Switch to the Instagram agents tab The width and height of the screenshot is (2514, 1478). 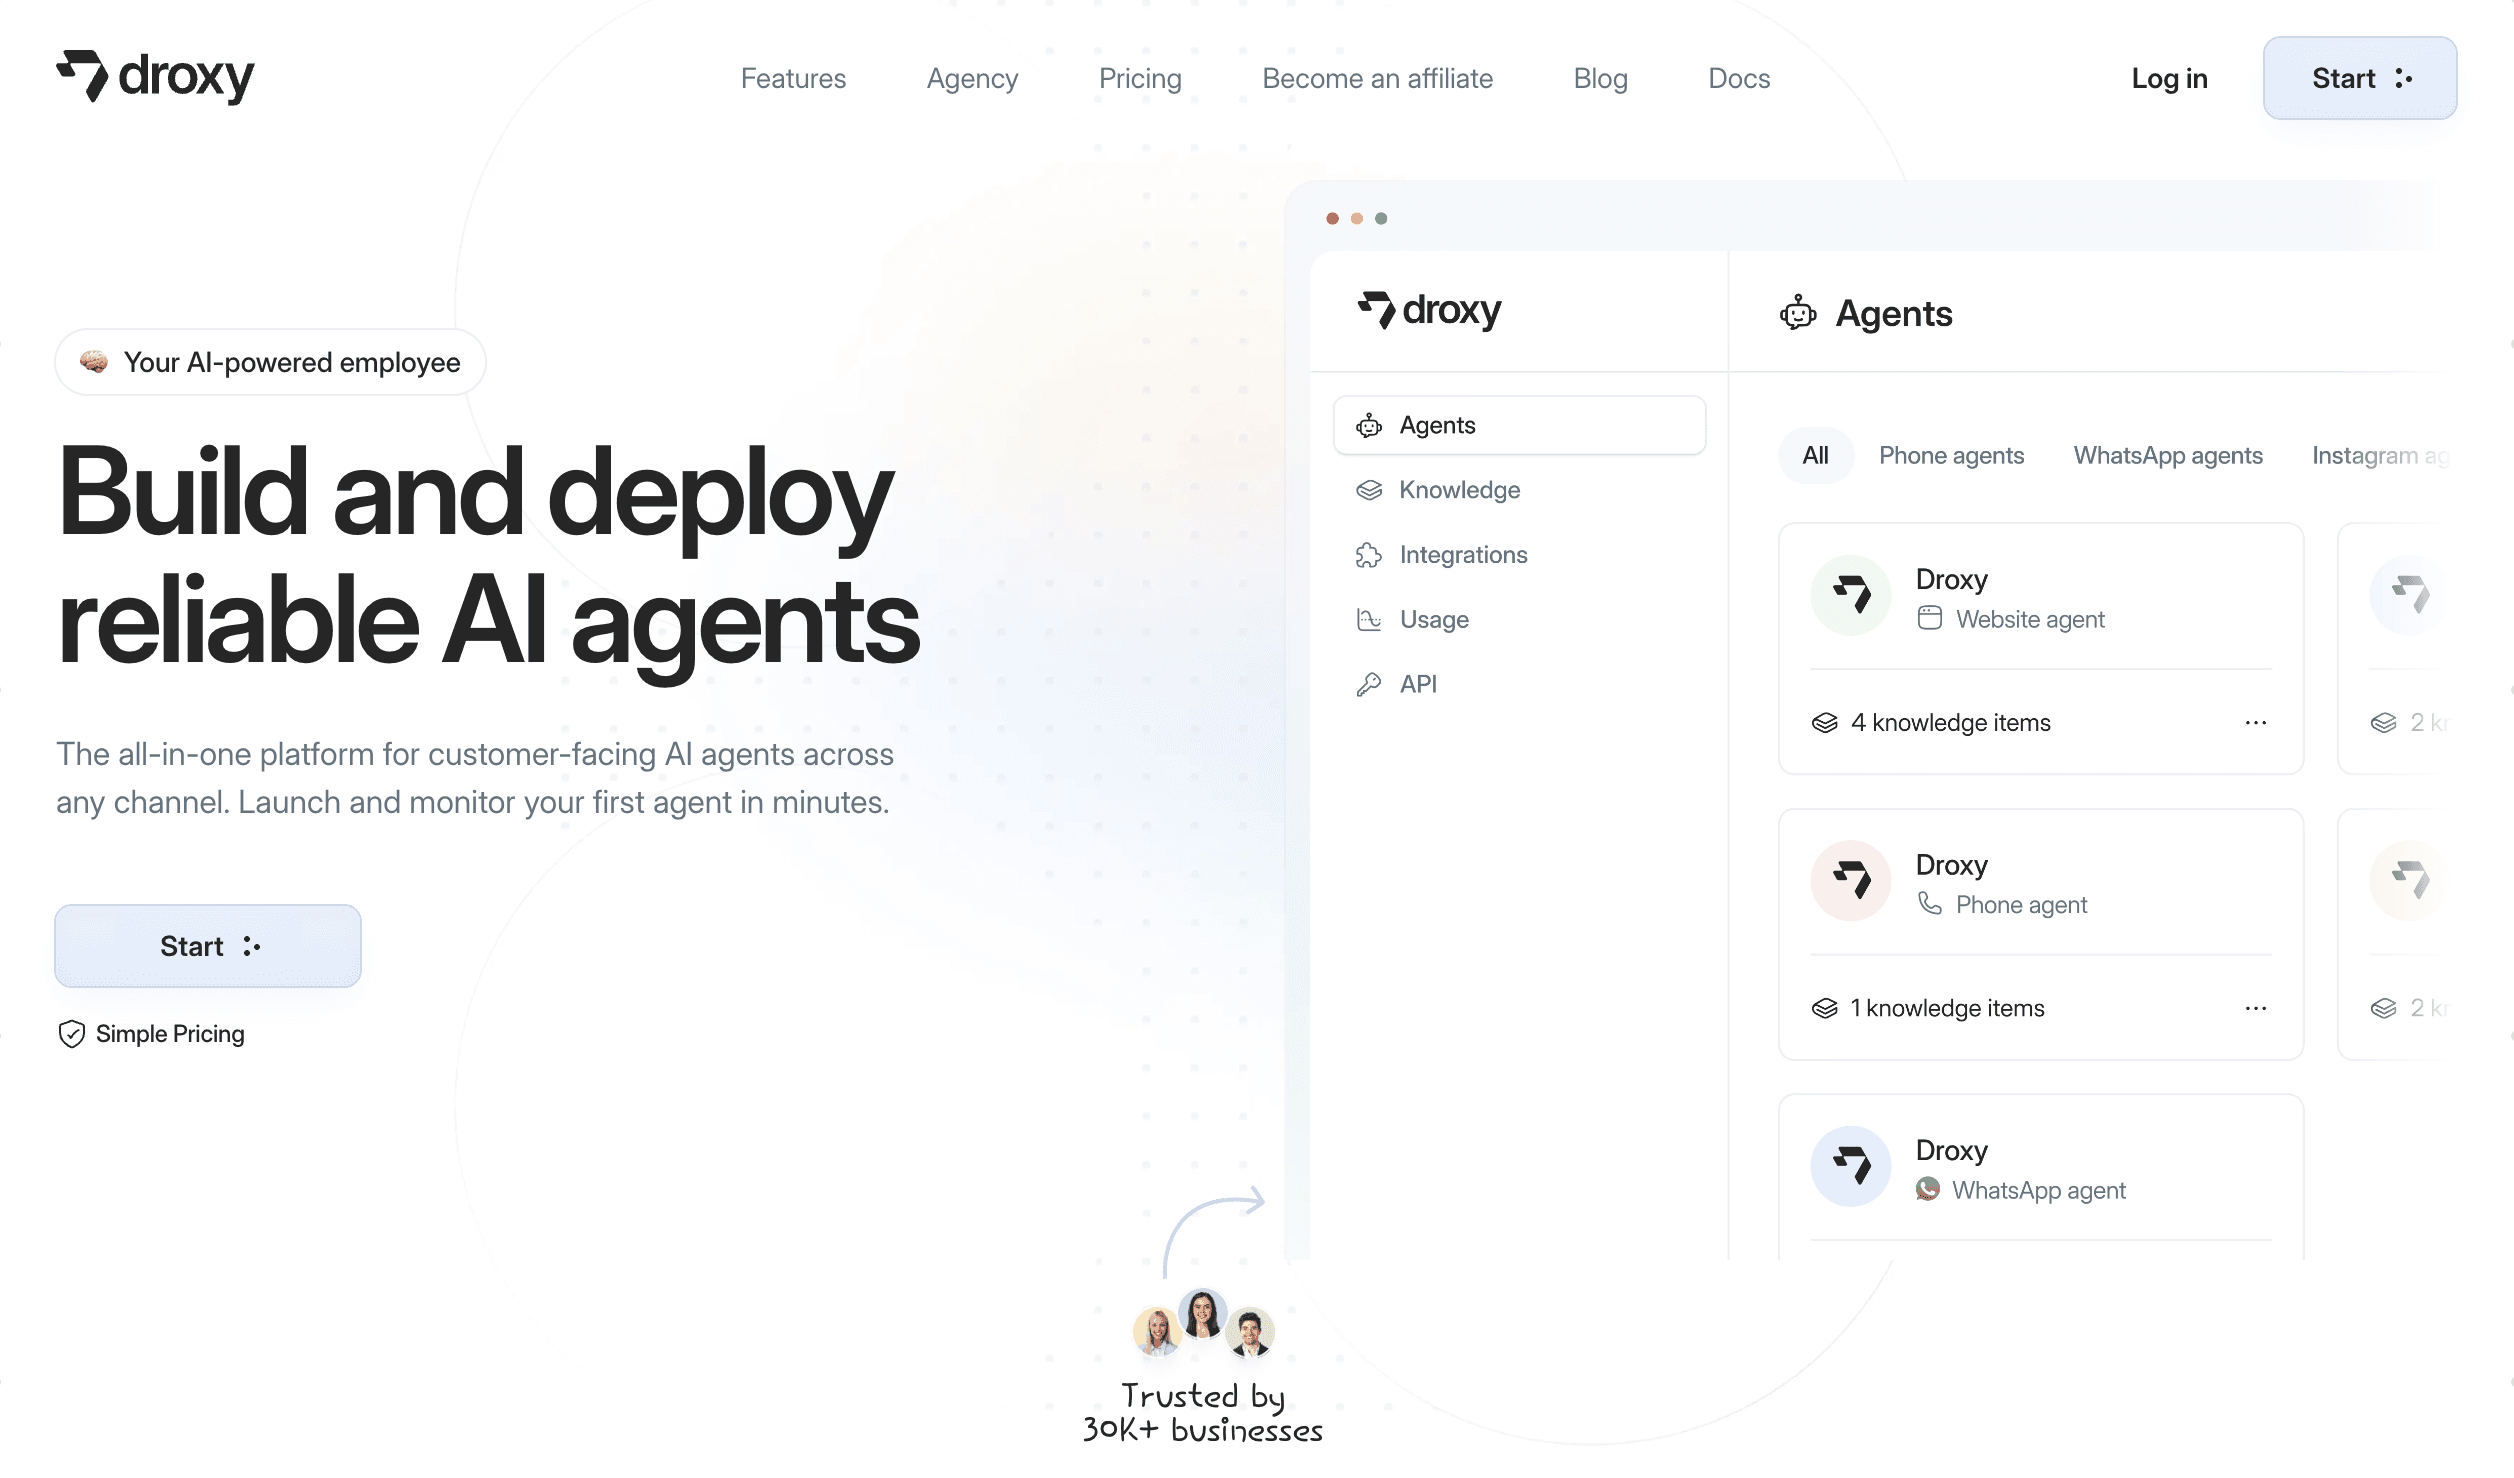click(x=2380, y=456)
